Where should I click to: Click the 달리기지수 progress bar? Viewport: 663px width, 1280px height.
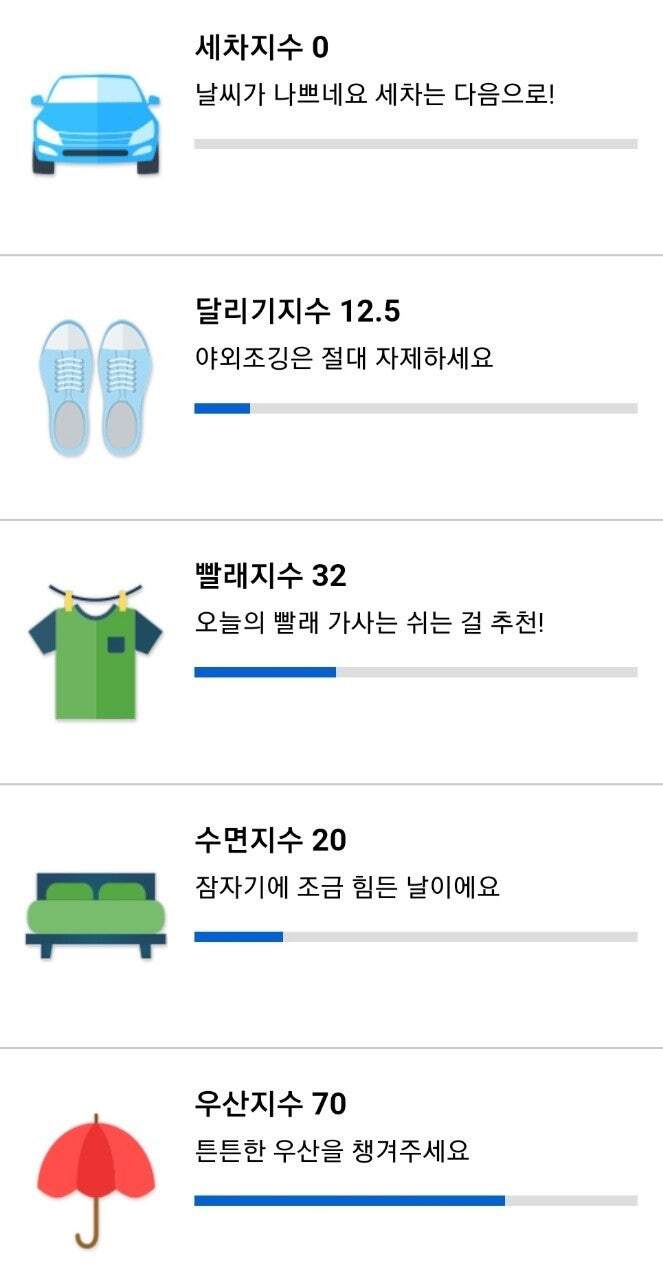tap(415, 408)
